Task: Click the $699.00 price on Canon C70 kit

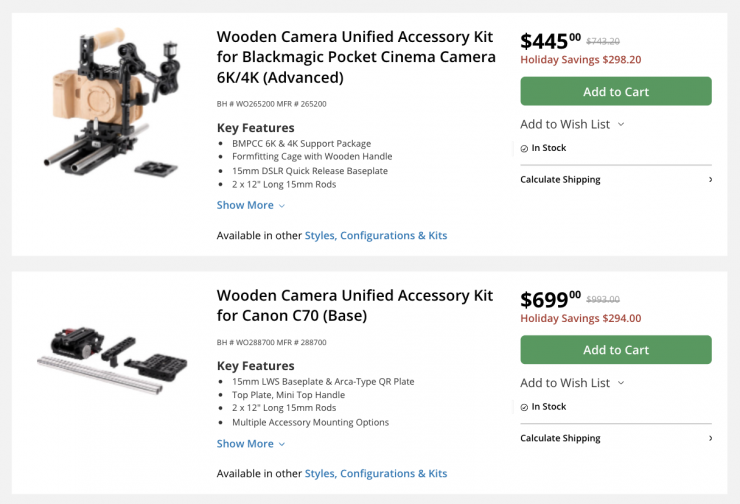Action: 550,299
